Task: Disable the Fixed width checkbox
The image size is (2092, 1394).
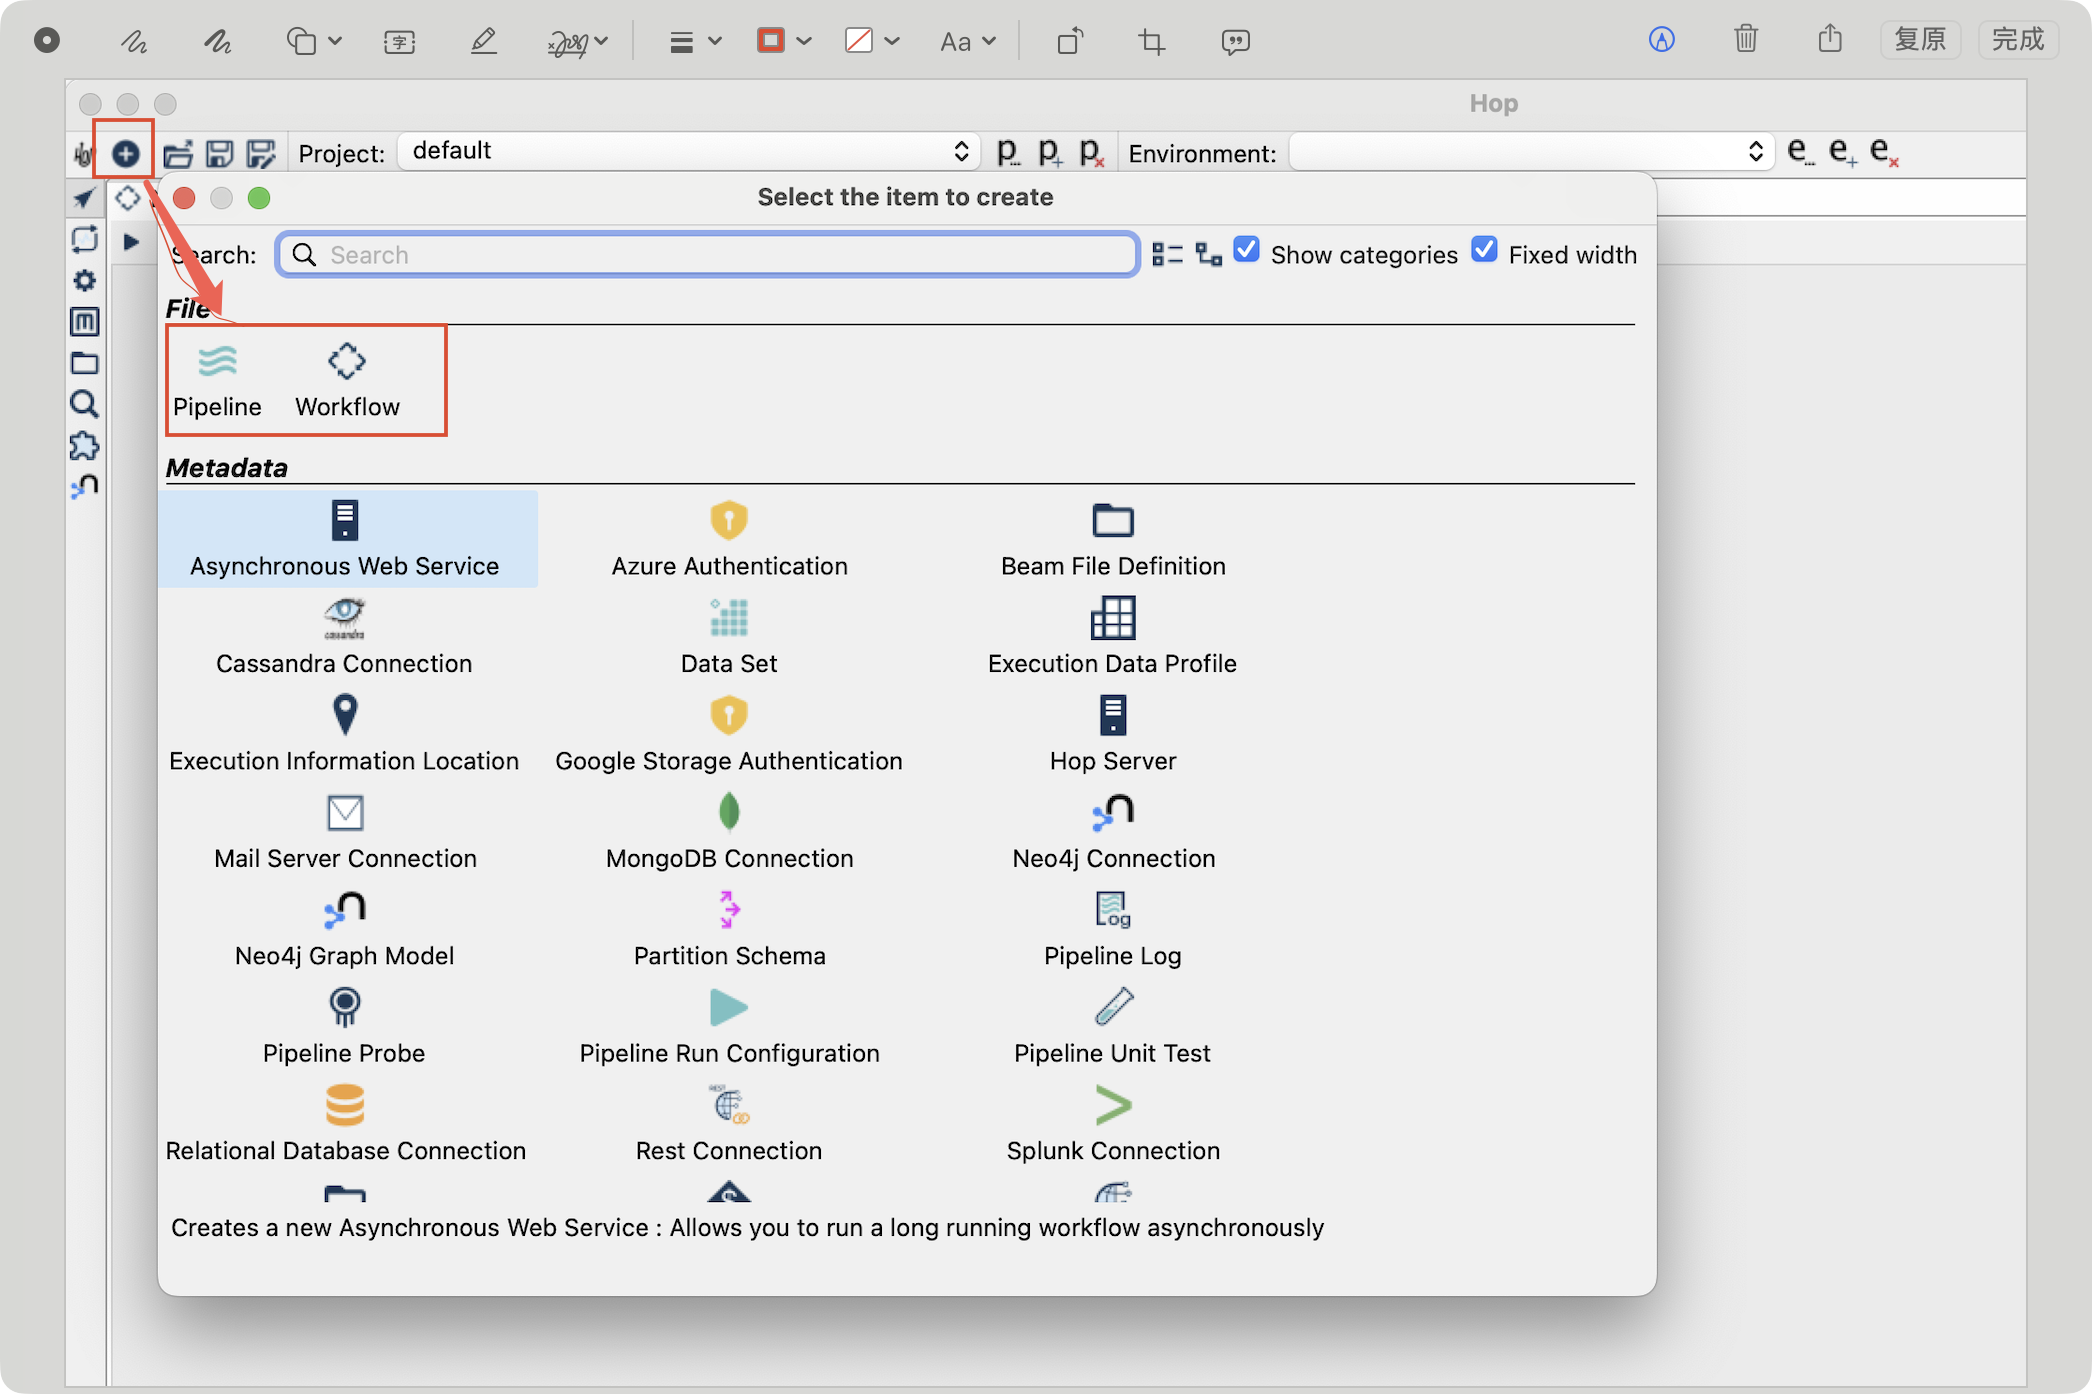Action: click(1484, 250)
